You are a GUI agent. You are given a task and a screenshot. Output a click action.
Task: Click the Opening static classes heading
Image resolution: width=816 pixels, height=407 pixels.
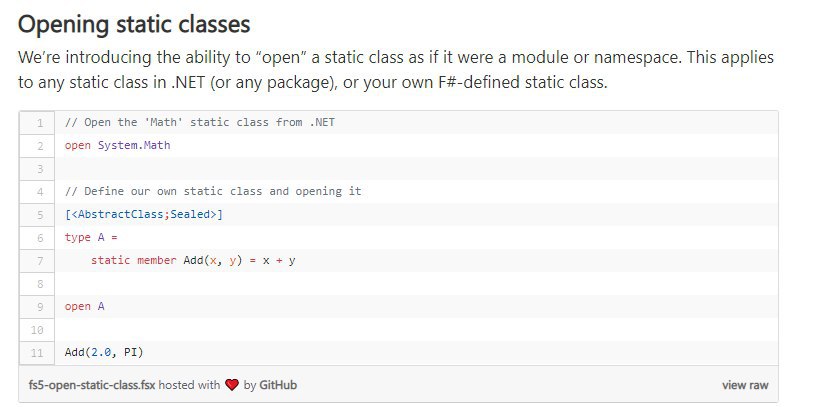134,24
